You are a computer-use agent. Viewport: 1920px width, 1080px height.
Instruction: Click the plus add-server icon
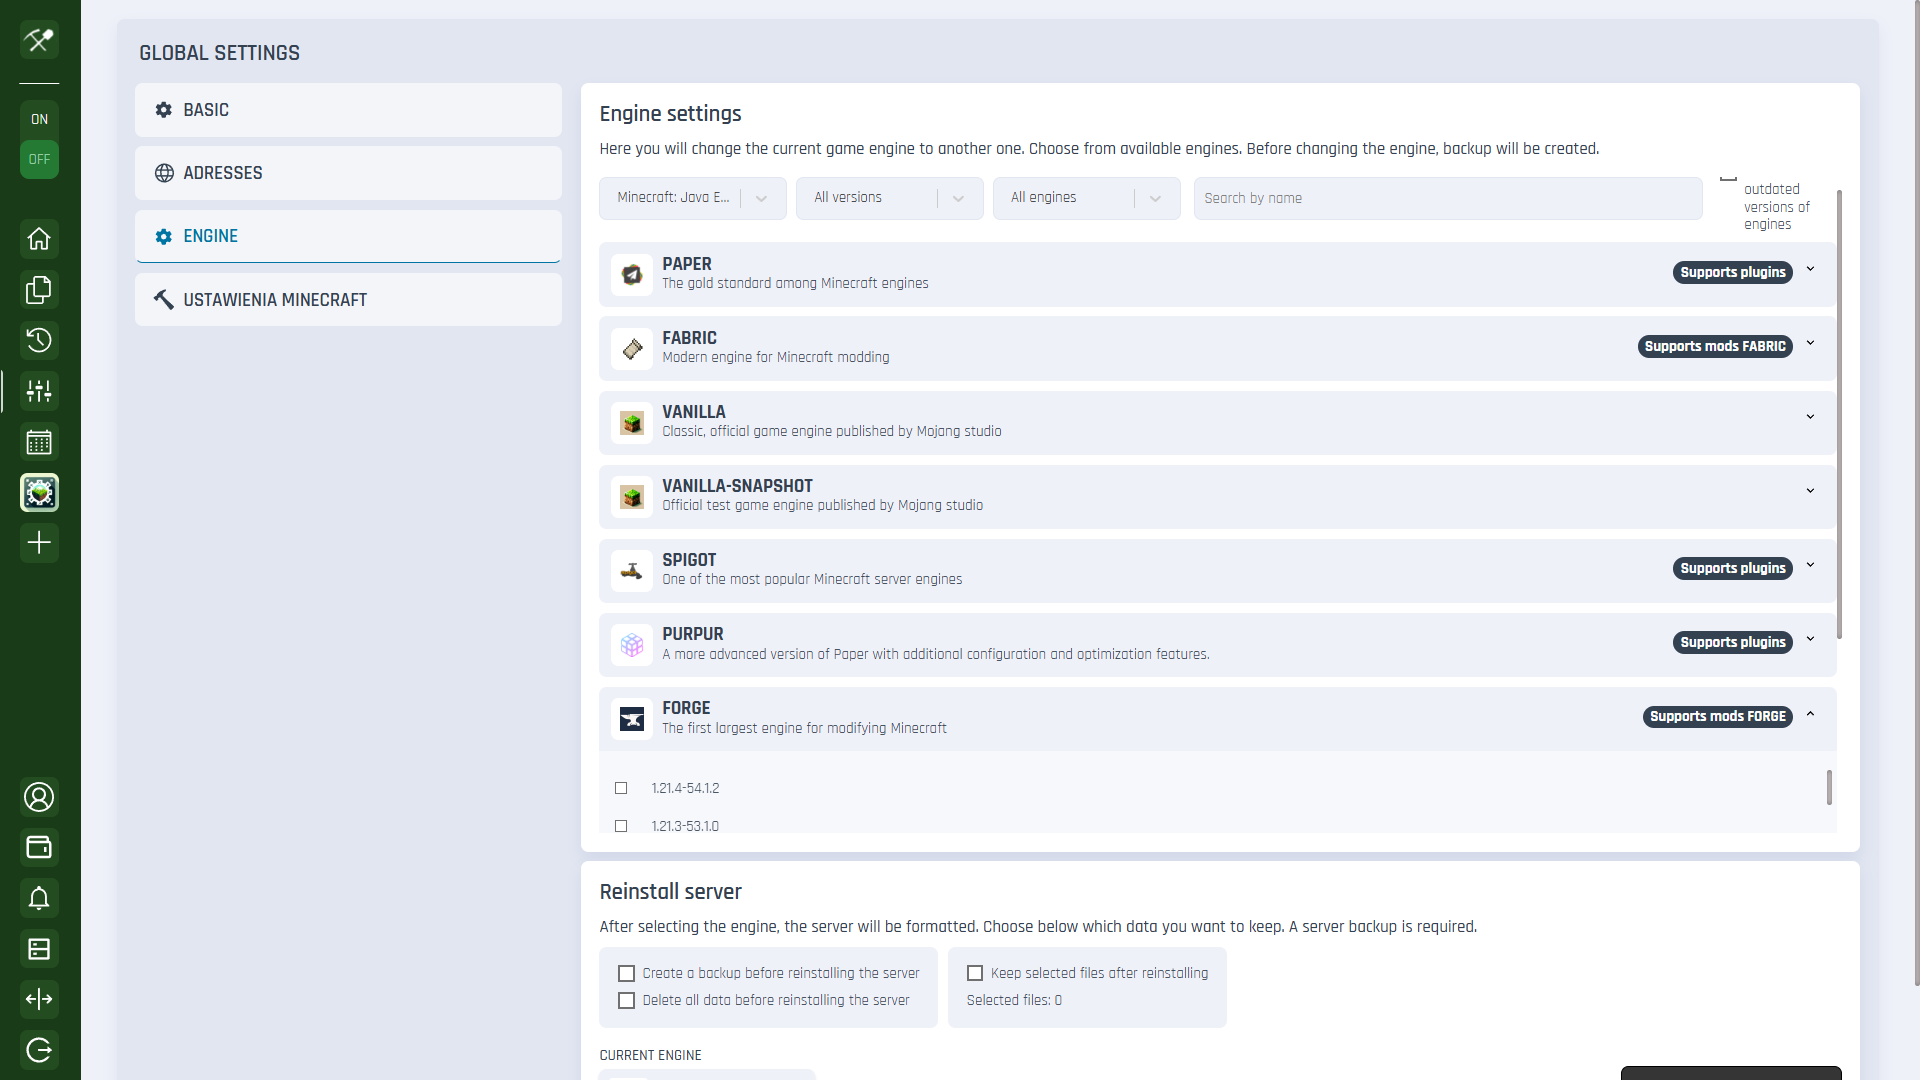point(39,543)
